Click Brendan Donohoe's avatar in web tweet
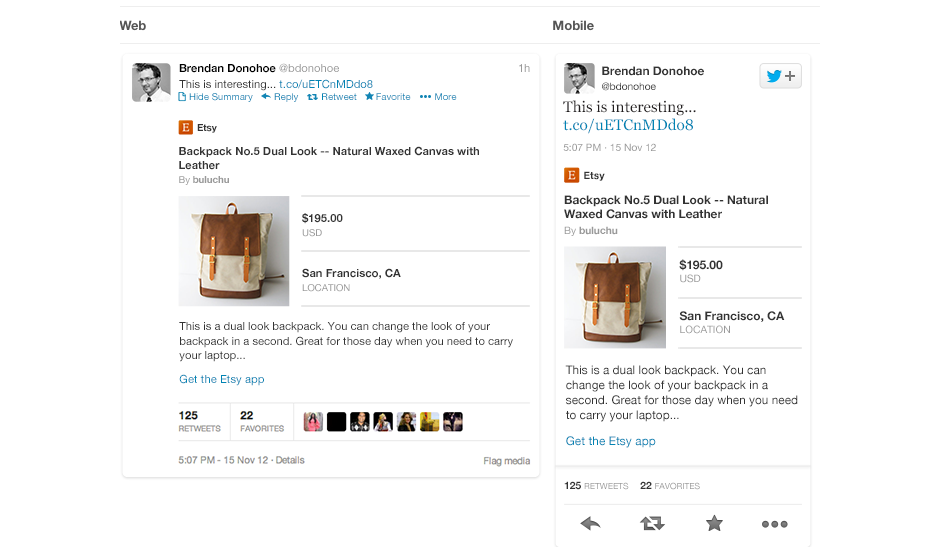This screenshot has height=547, width=927. click(151, 82)
